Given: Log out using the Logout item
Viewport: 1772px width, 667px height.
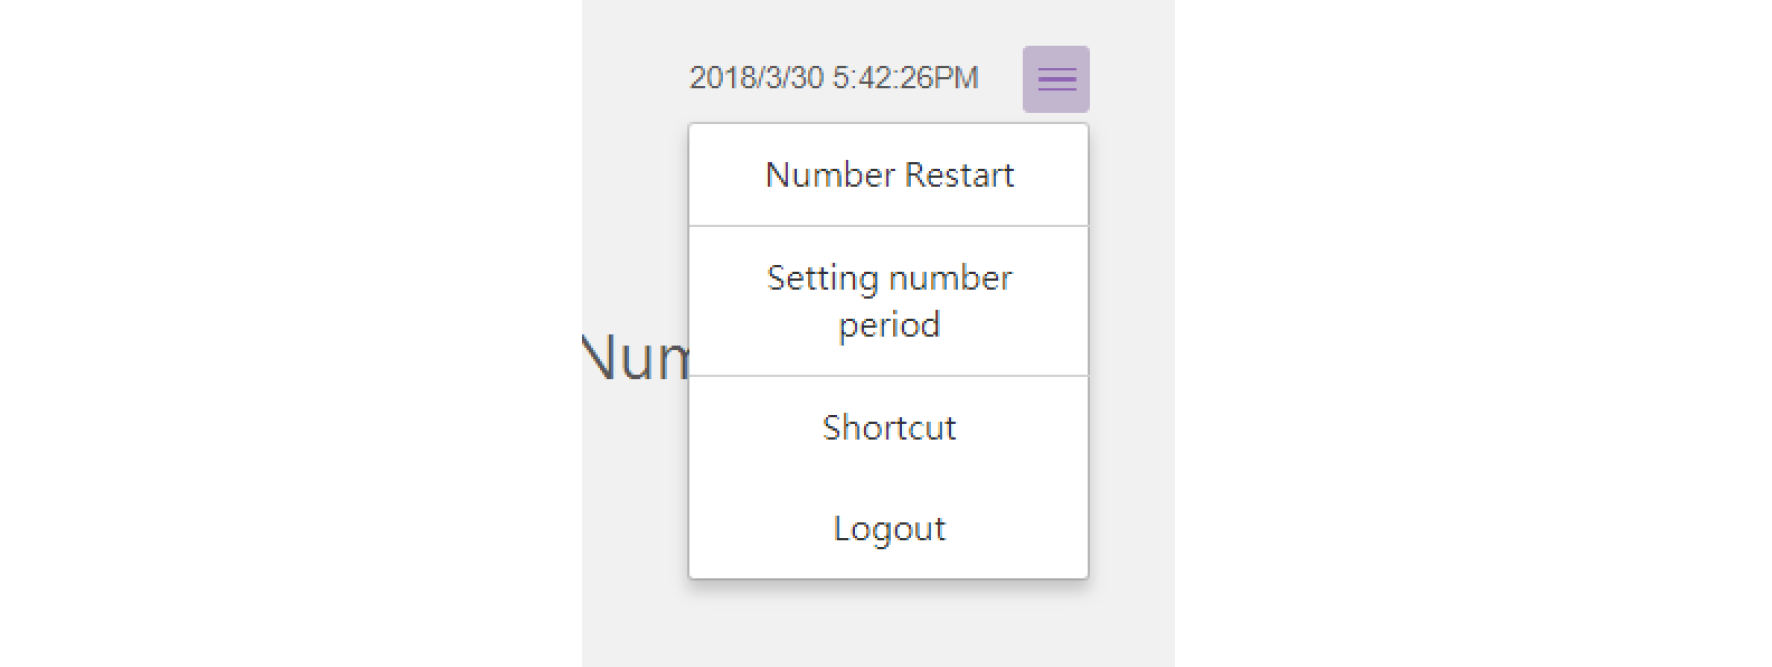Looking at the screenshot, I should click(888, 528).
